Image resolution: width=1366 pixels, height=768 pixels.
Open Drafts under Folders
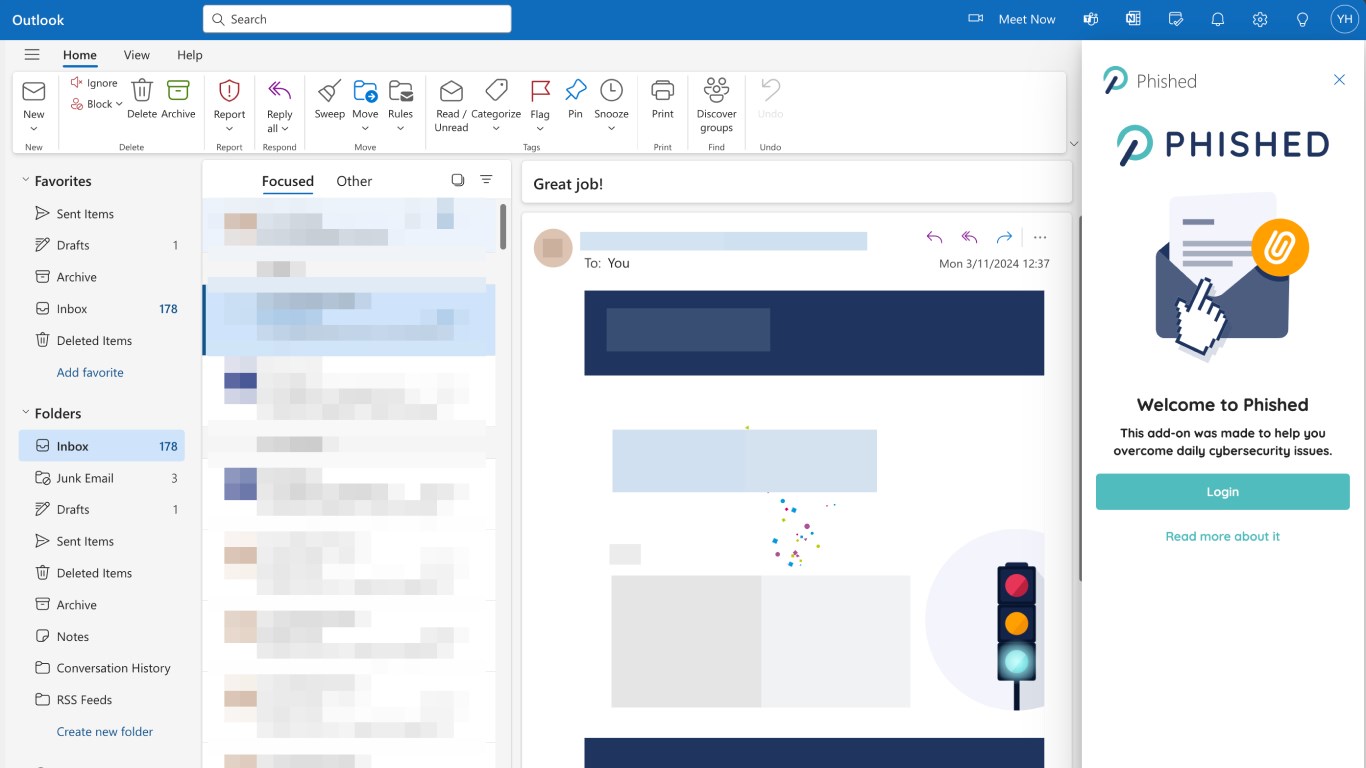[x=102, y=509]
